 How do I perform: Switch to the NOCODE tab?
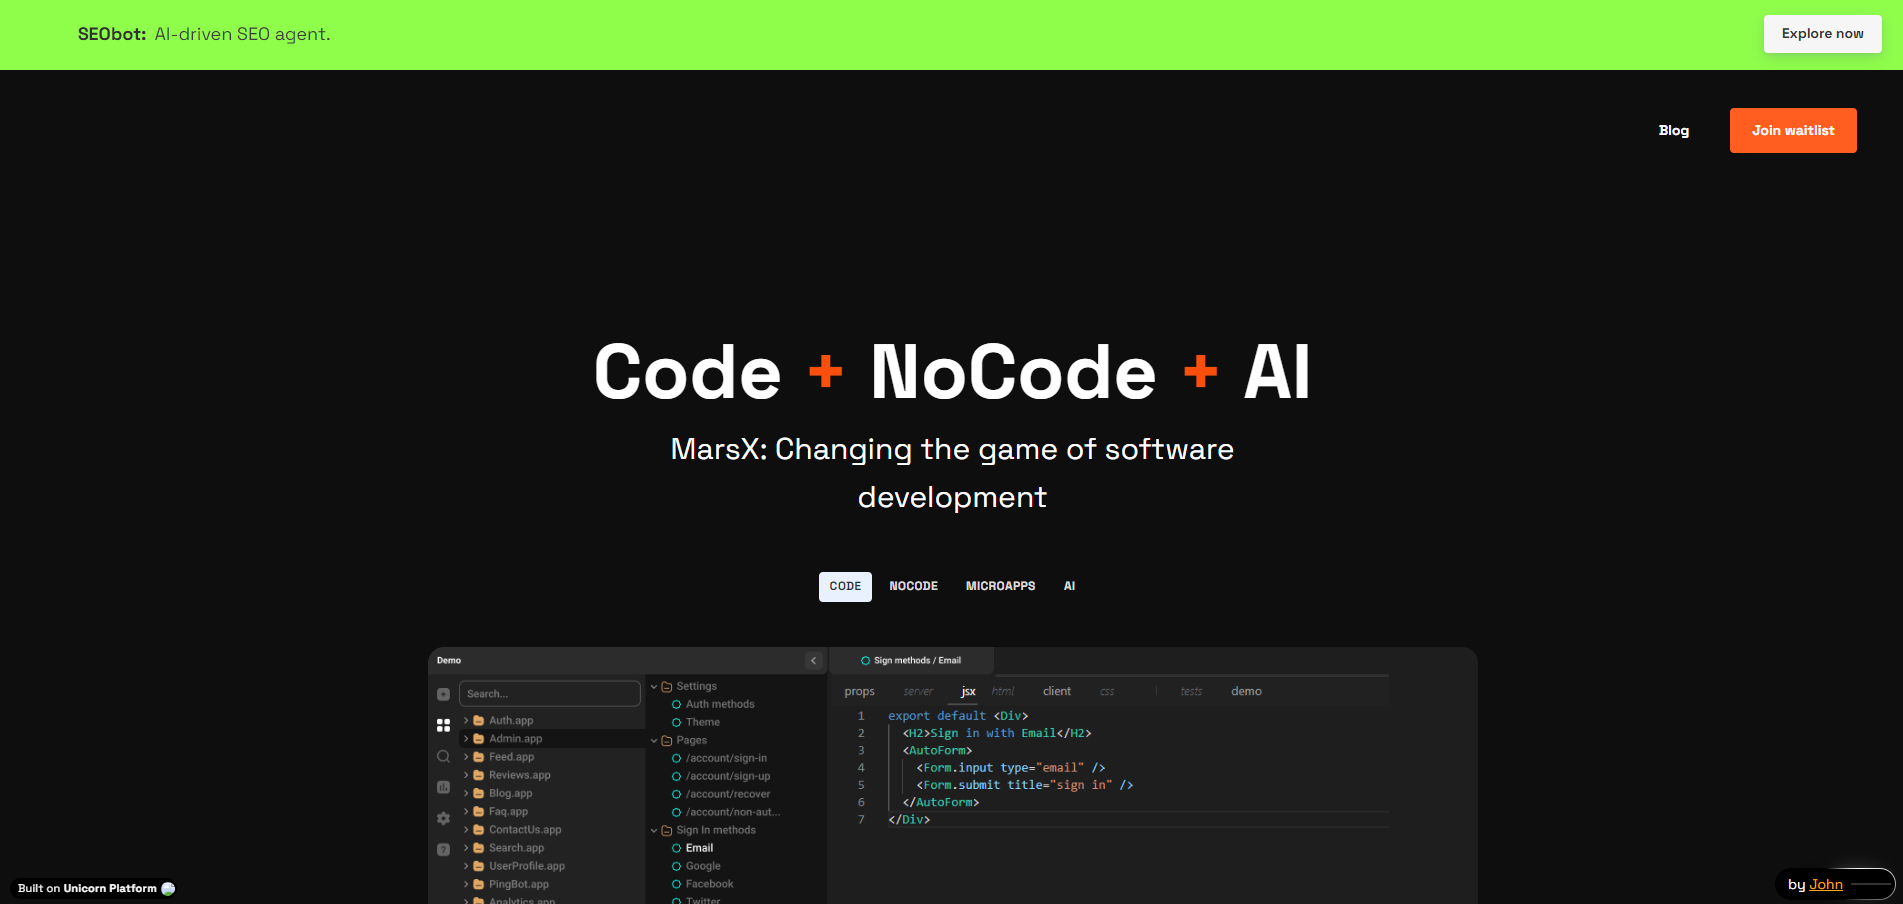(913, 587)
